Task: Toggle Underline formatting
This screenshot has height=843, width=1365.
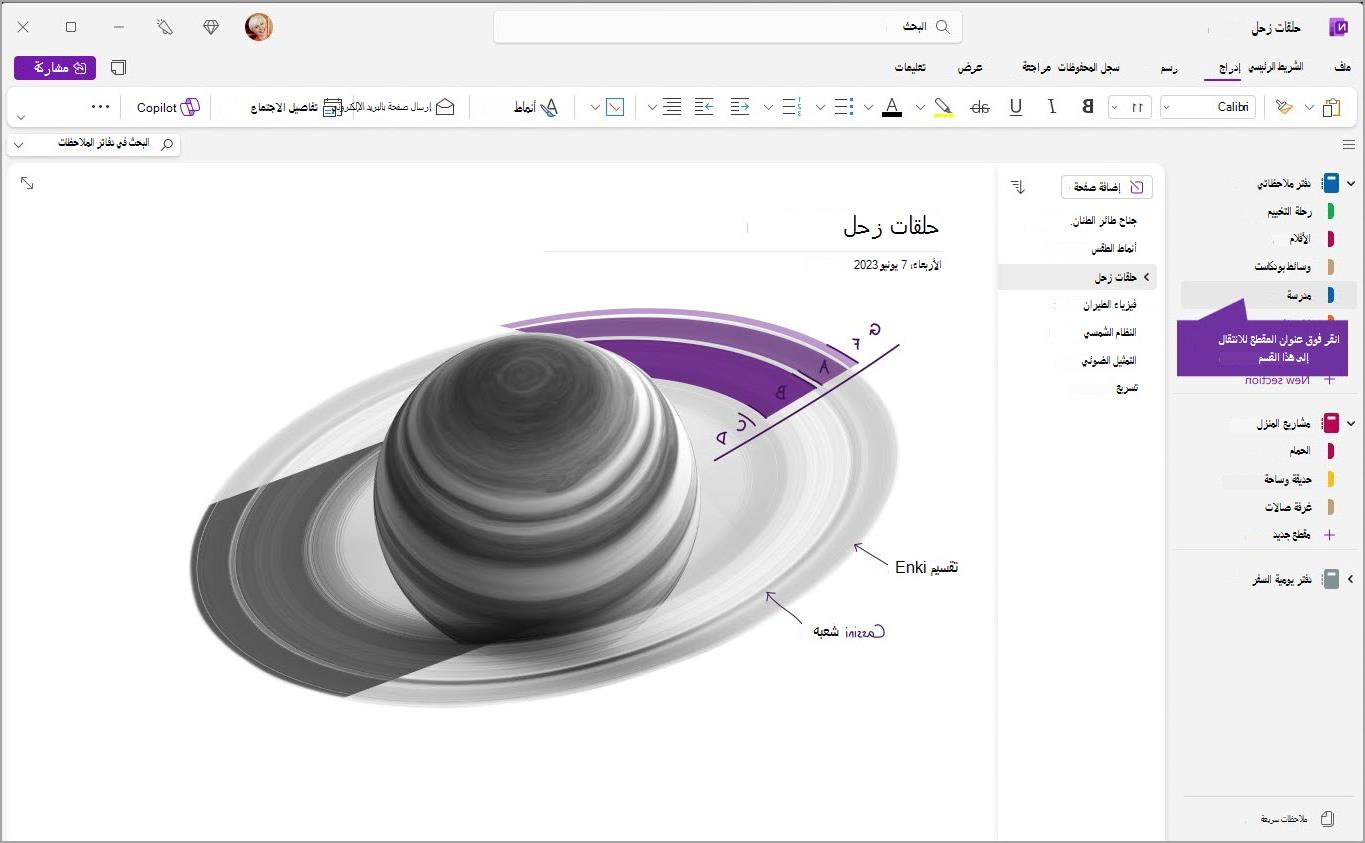Action: [x=1016, y=107]
